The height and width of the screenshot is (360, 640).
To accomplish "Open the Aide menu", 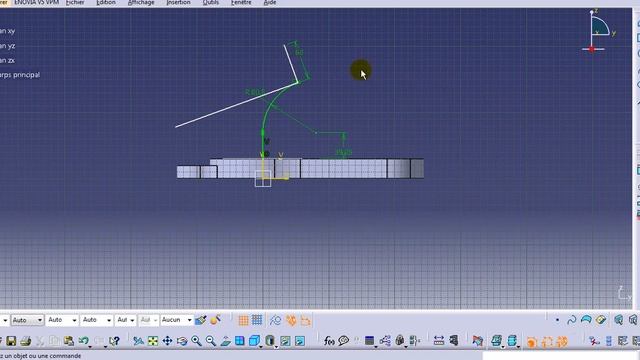I will tap(270, 2).
